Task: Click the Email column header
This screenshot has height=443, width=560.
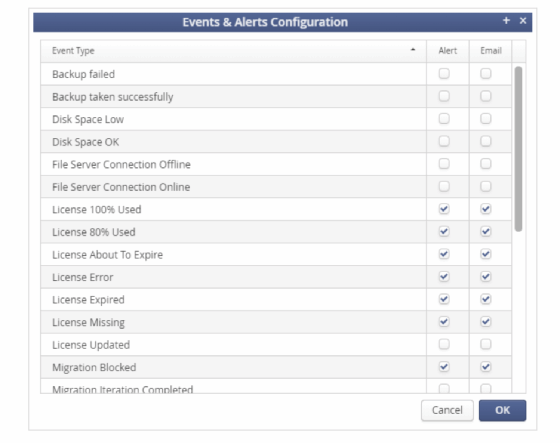Action: pyautogui.click(x=491, y=51)
